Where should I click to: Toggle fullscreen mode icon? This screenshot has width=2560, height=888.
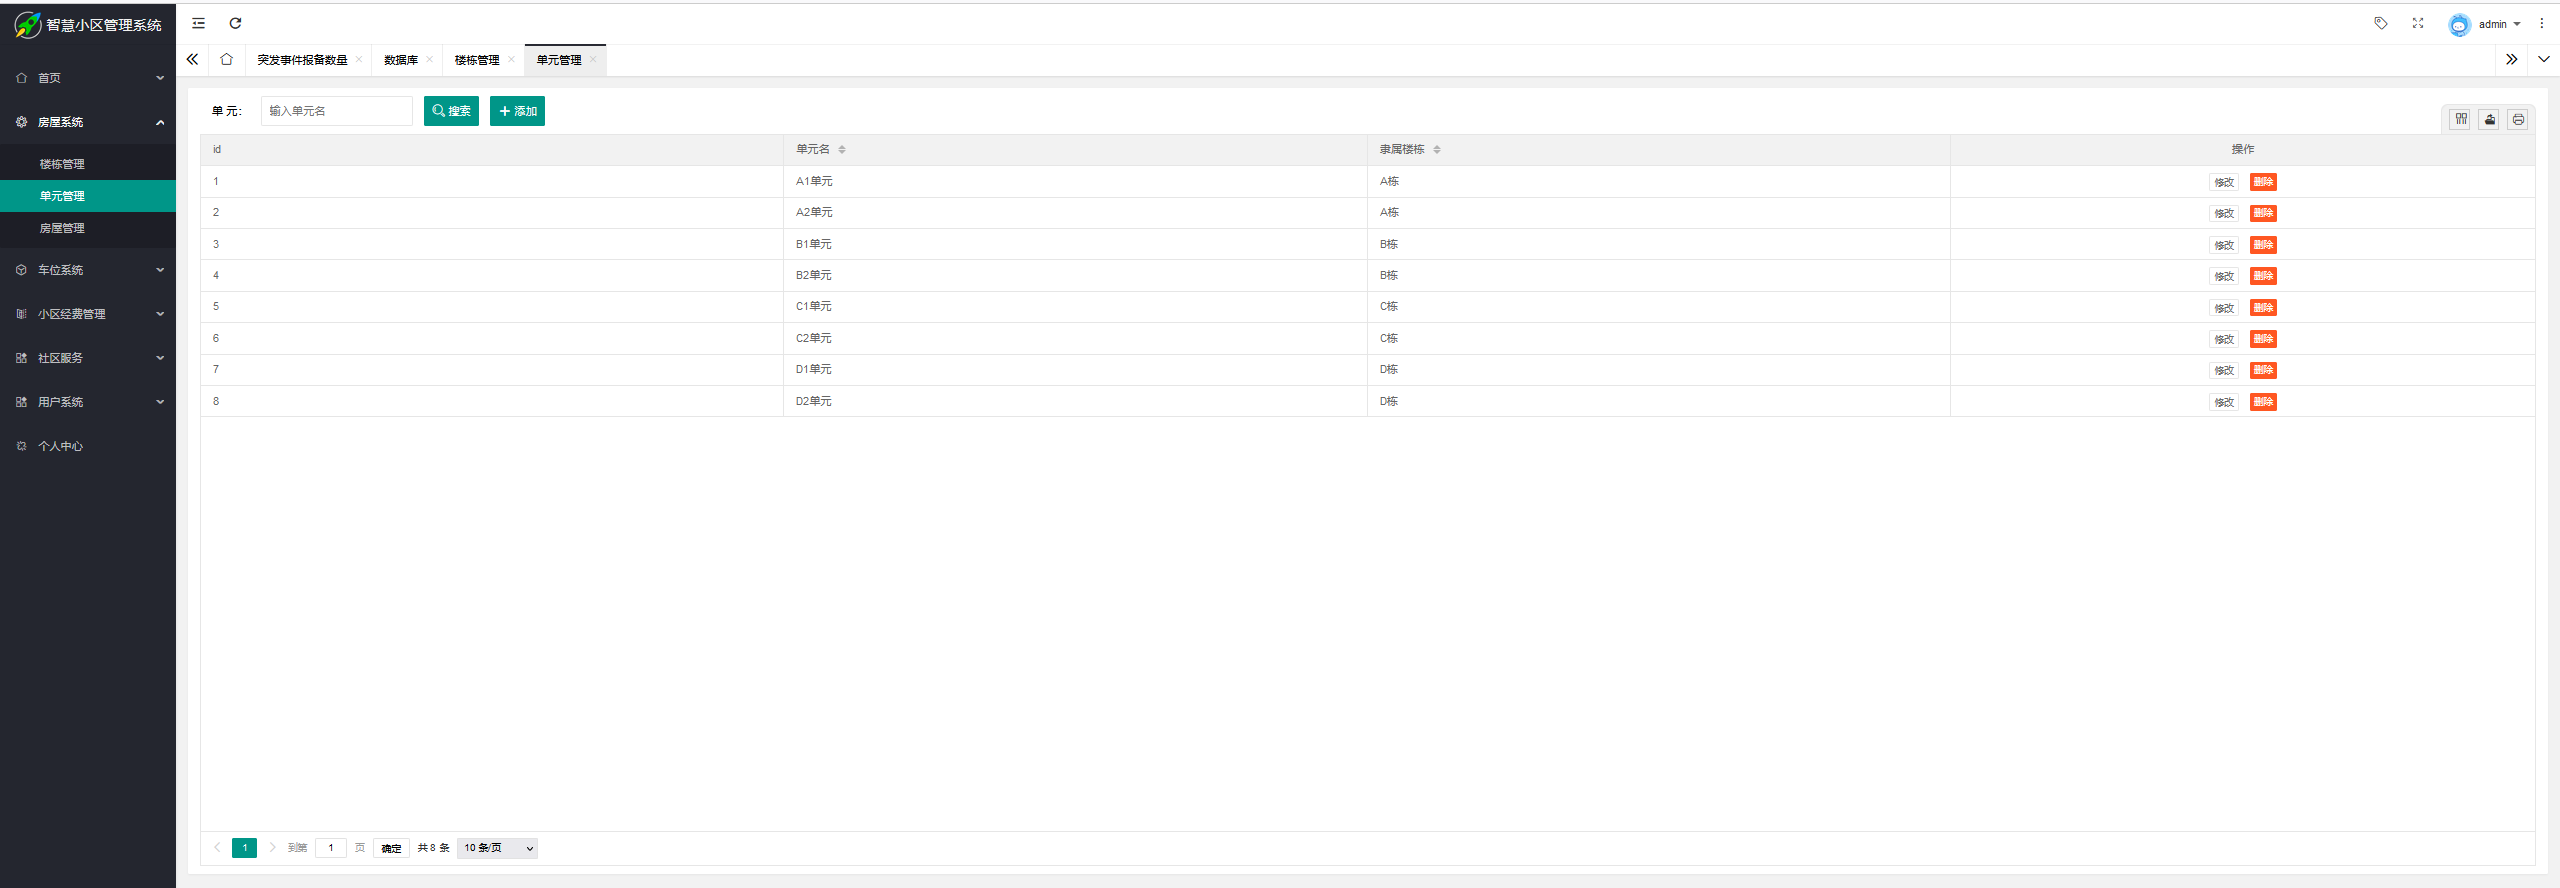coord(2418,23)
